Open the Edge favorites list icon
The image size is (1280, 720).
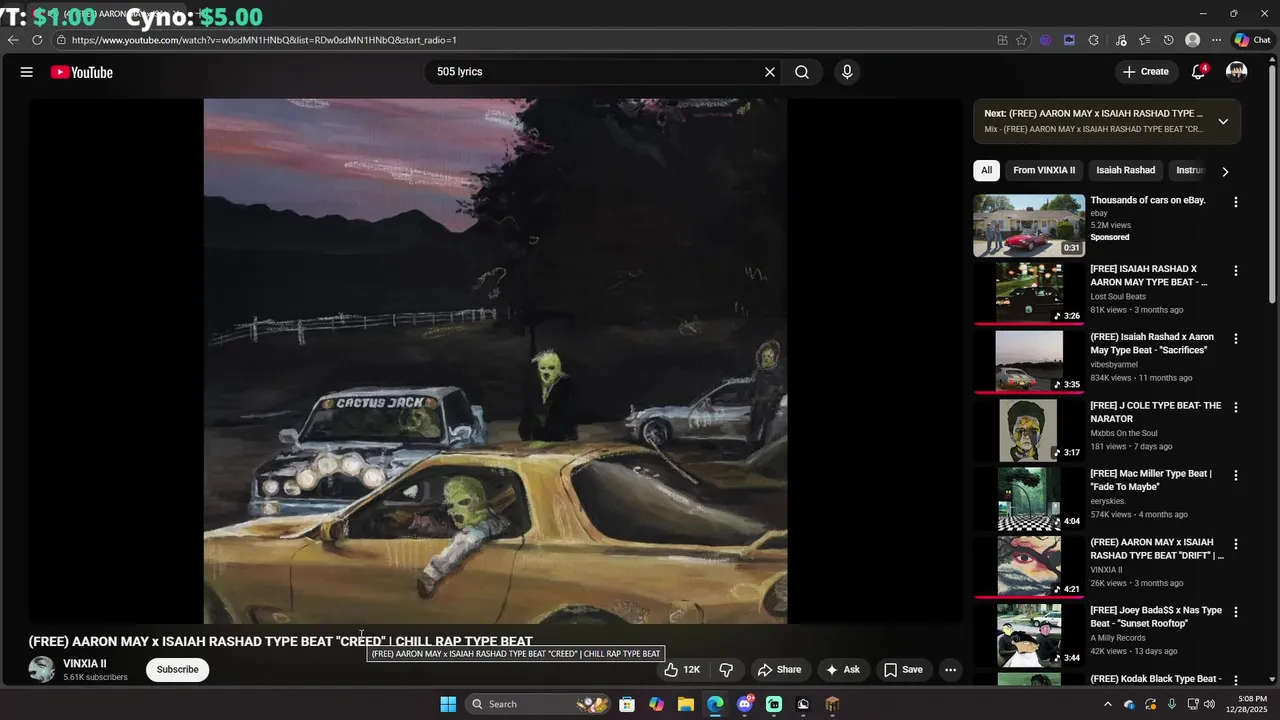coord(1144,40)
